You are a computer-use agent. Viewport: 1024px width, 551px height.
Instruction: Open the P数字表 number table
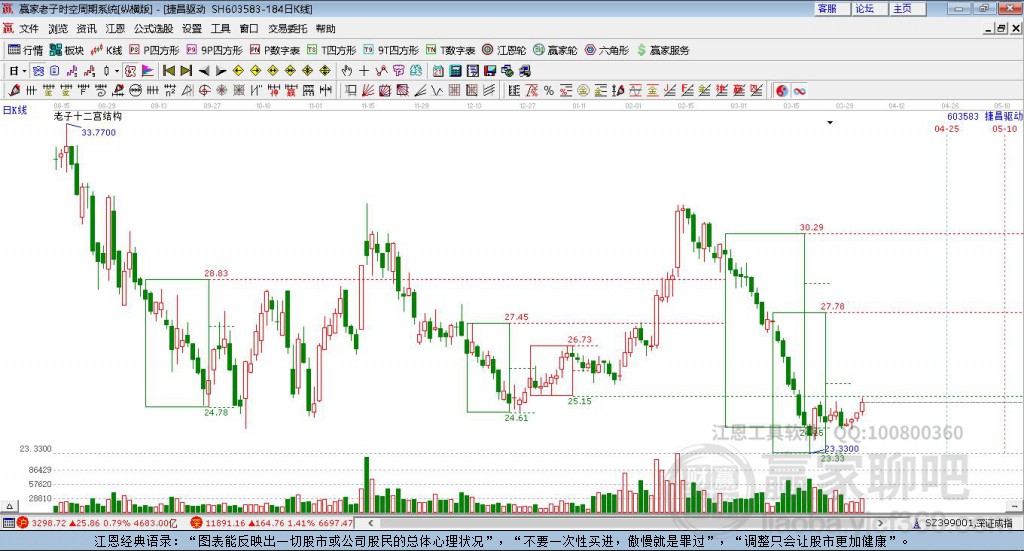(x=275, y=50)
